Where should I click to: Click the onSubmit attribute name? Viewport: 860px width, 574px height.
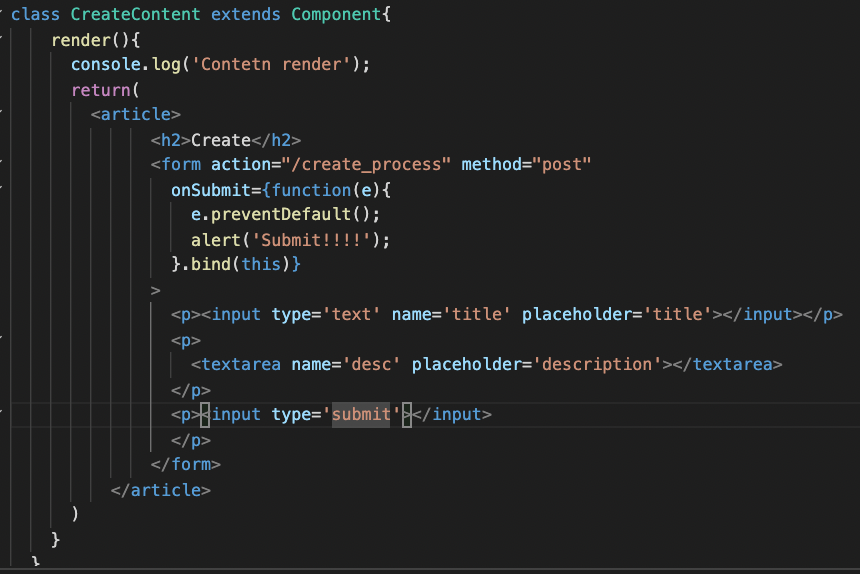(211, 190)
